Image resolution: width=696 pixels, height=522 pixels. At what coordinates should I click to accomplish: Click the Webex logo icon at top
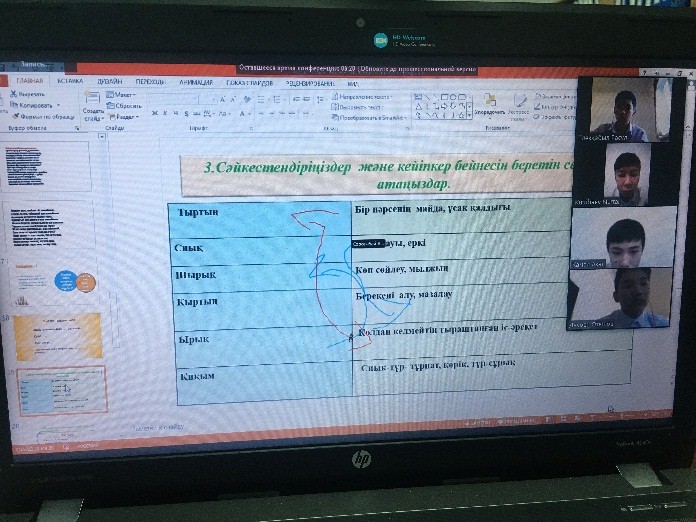[380, 40]
